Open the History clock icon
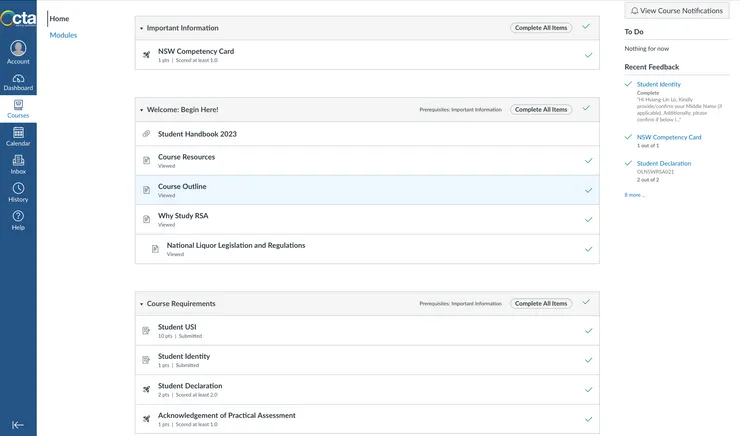This screenshot has height=436, width=740. 18,189
